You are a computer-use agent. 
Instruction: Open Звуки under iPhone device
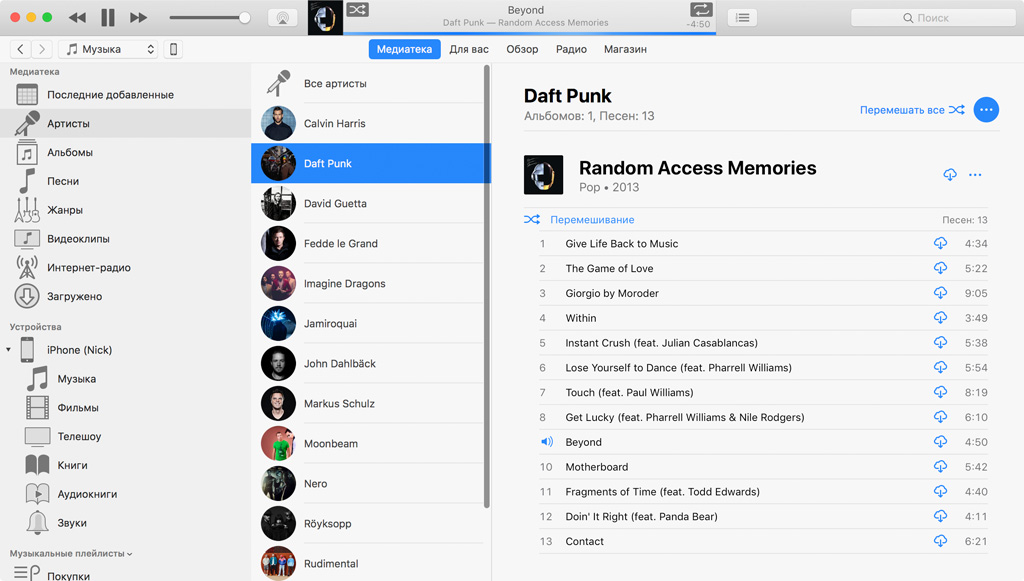pos(125,522)
